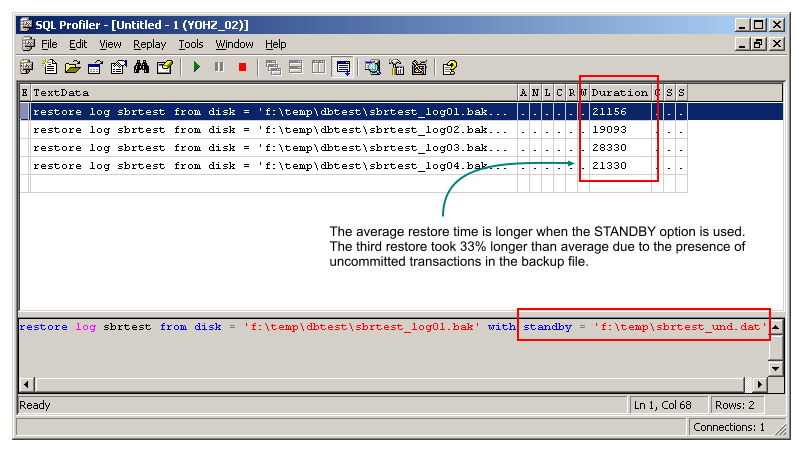Screen dimensions: 796x449
Task: Click the duration value 28330
Action: 609,148
